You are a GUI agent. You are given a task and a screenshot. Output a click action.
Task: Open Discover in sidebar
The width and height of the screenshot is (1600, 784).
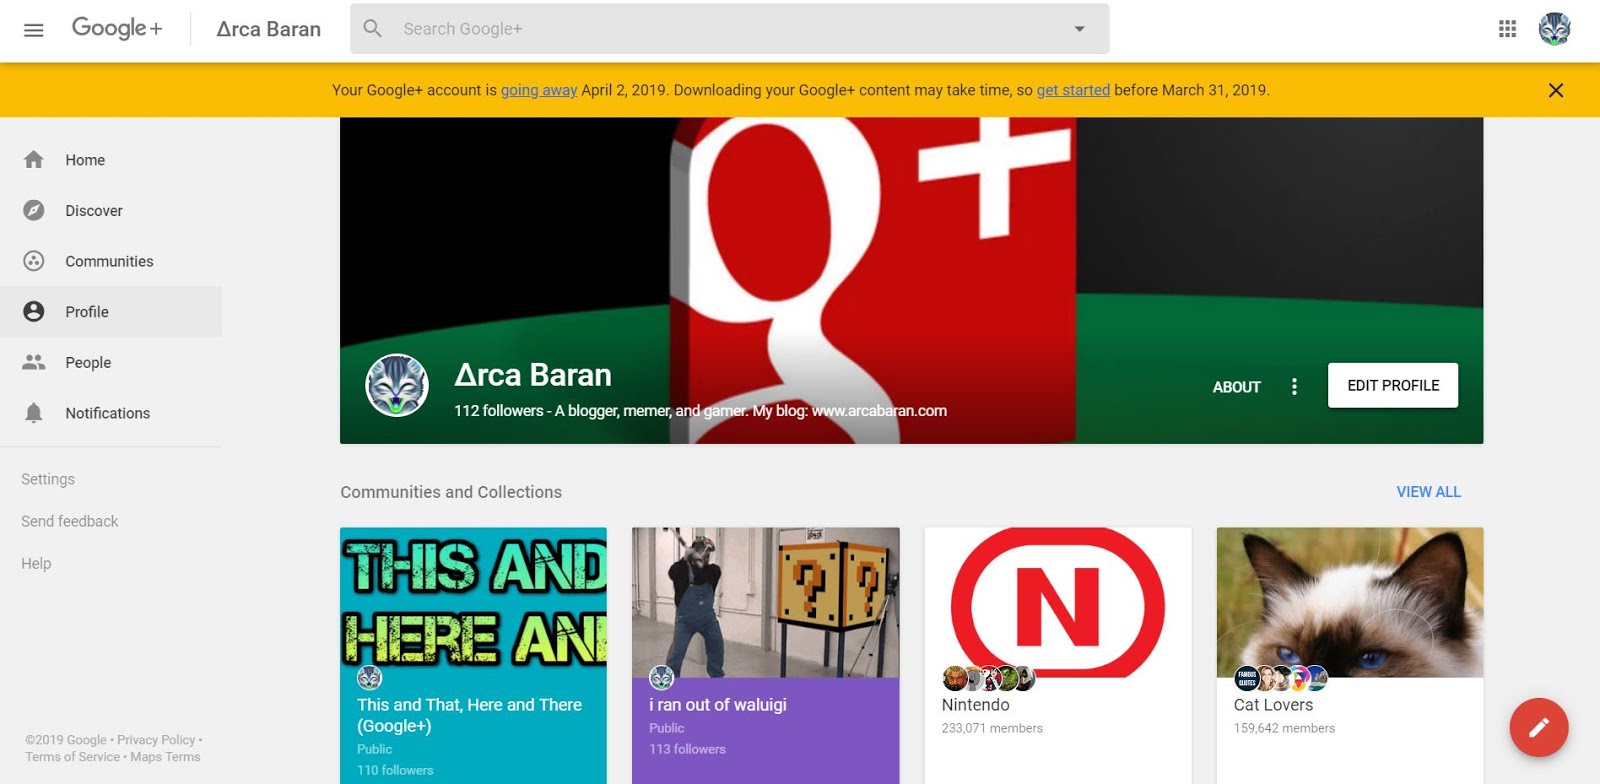pos(111,211)
